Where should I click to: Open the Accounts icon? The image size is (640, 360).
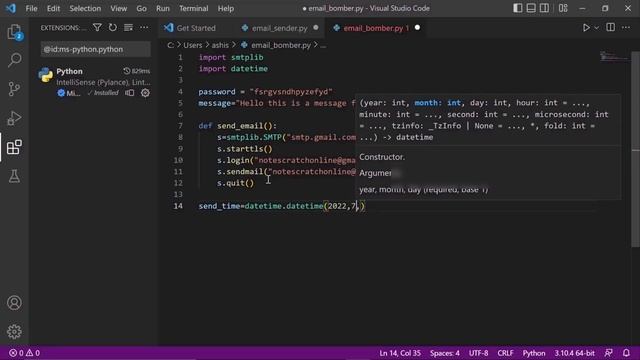pyautogui.click(x=14, y=302)
